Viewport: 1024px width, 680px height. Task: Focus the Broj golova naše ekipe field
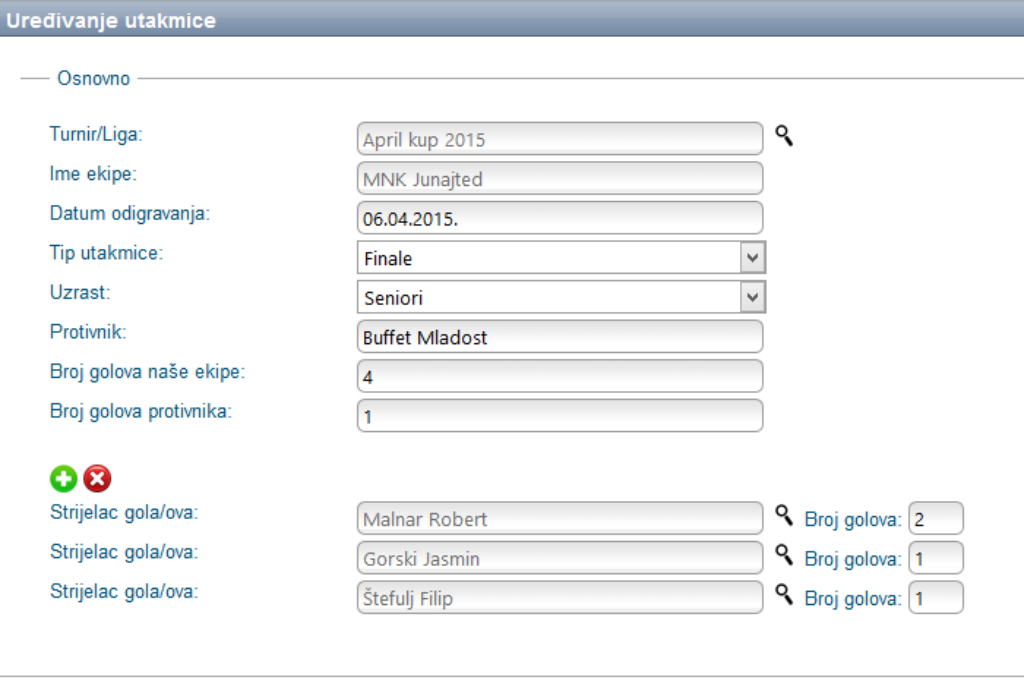559,376
